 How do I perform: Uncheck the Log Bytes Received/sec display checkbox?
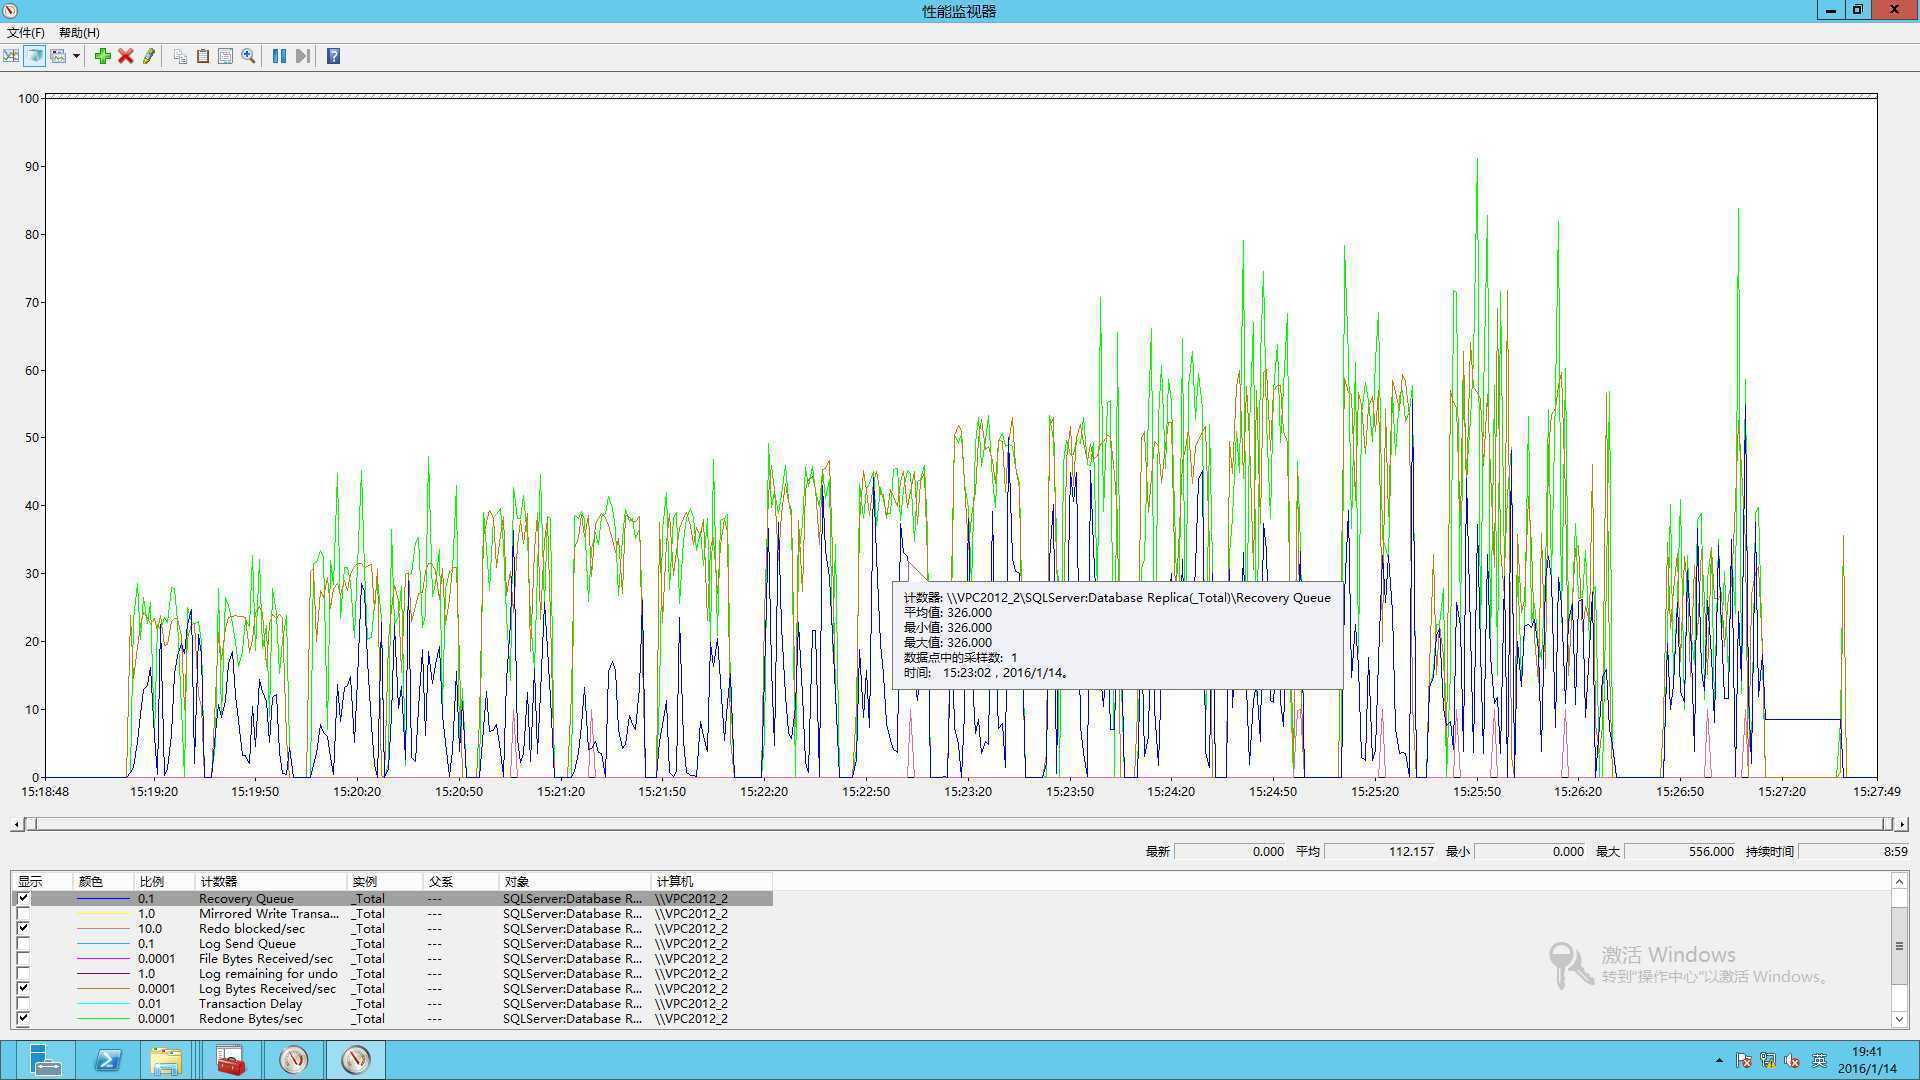click(23, 988)
